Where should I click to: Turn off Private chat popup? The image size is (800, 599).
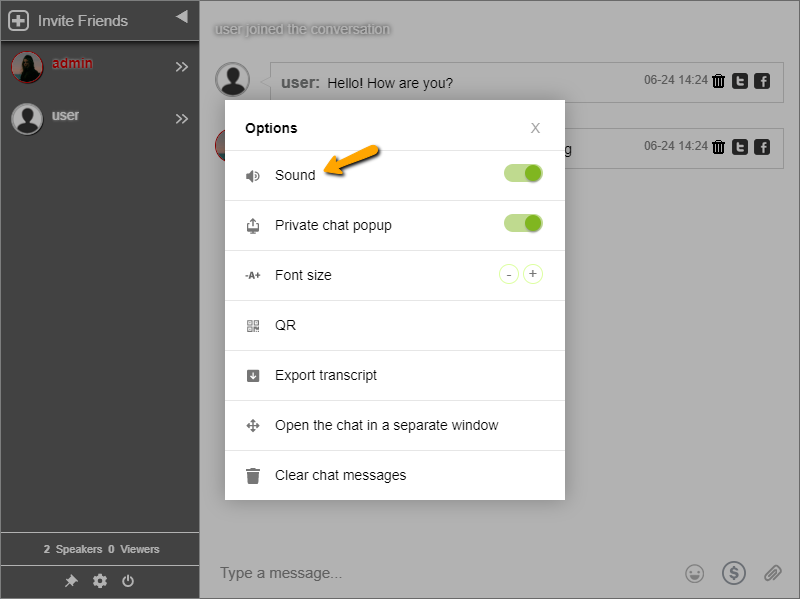tap(521, 224)
